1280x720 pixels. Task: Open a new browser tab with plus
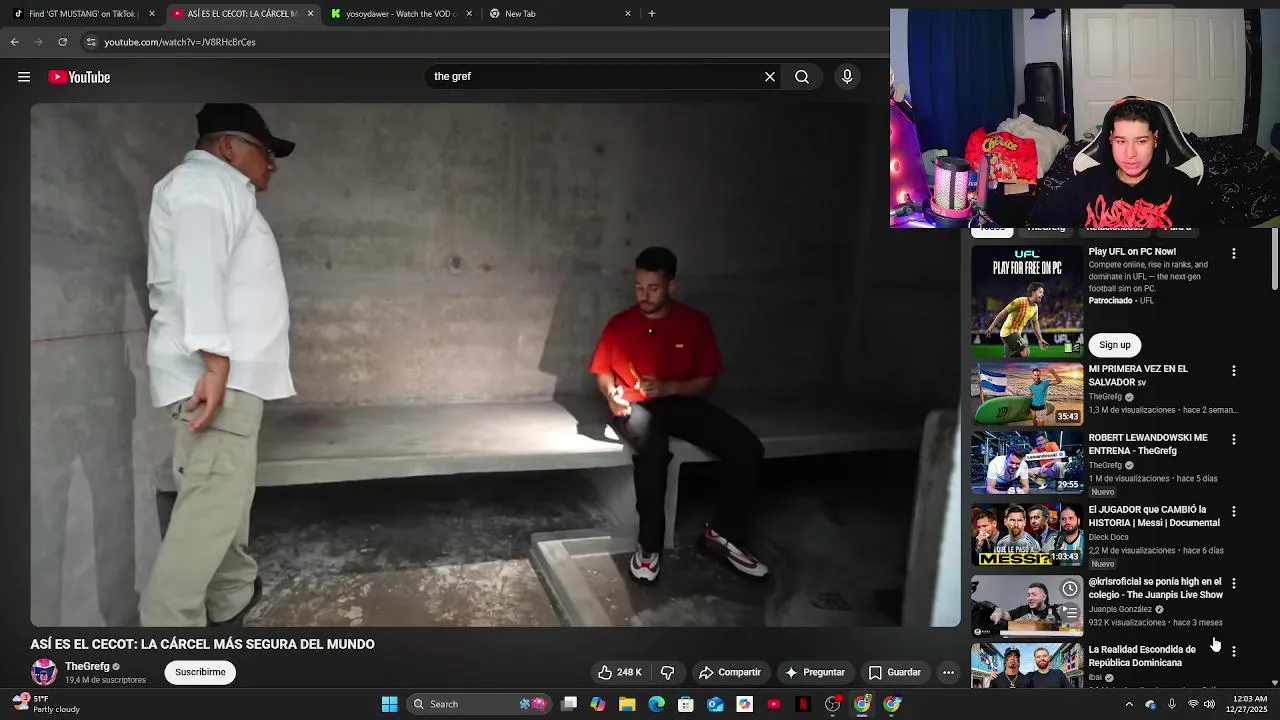click(652, 14)
